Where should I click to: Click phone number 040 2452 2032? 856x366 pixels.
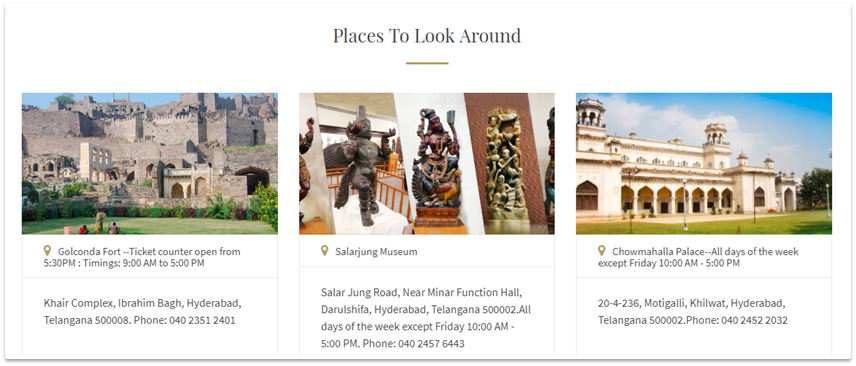point(754,320)
